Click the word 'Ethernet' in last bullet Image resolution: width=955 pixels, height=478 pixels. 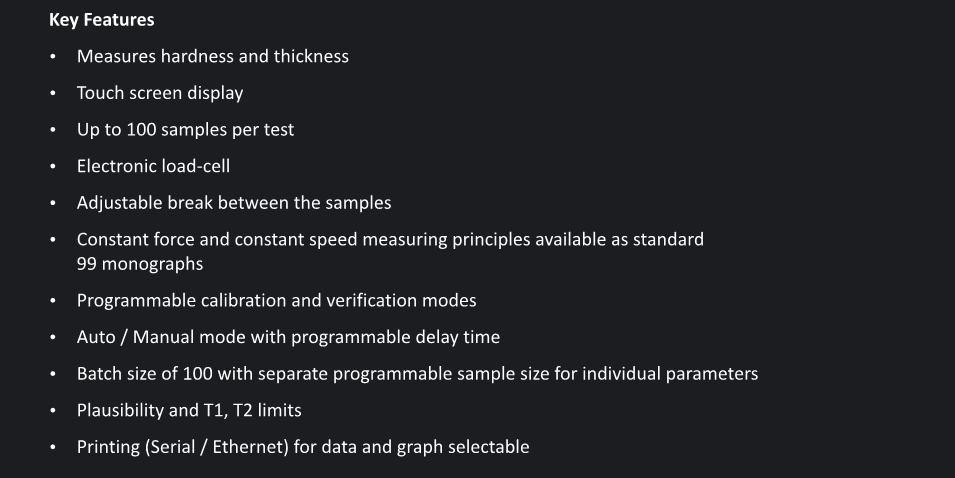pos(252,447)
